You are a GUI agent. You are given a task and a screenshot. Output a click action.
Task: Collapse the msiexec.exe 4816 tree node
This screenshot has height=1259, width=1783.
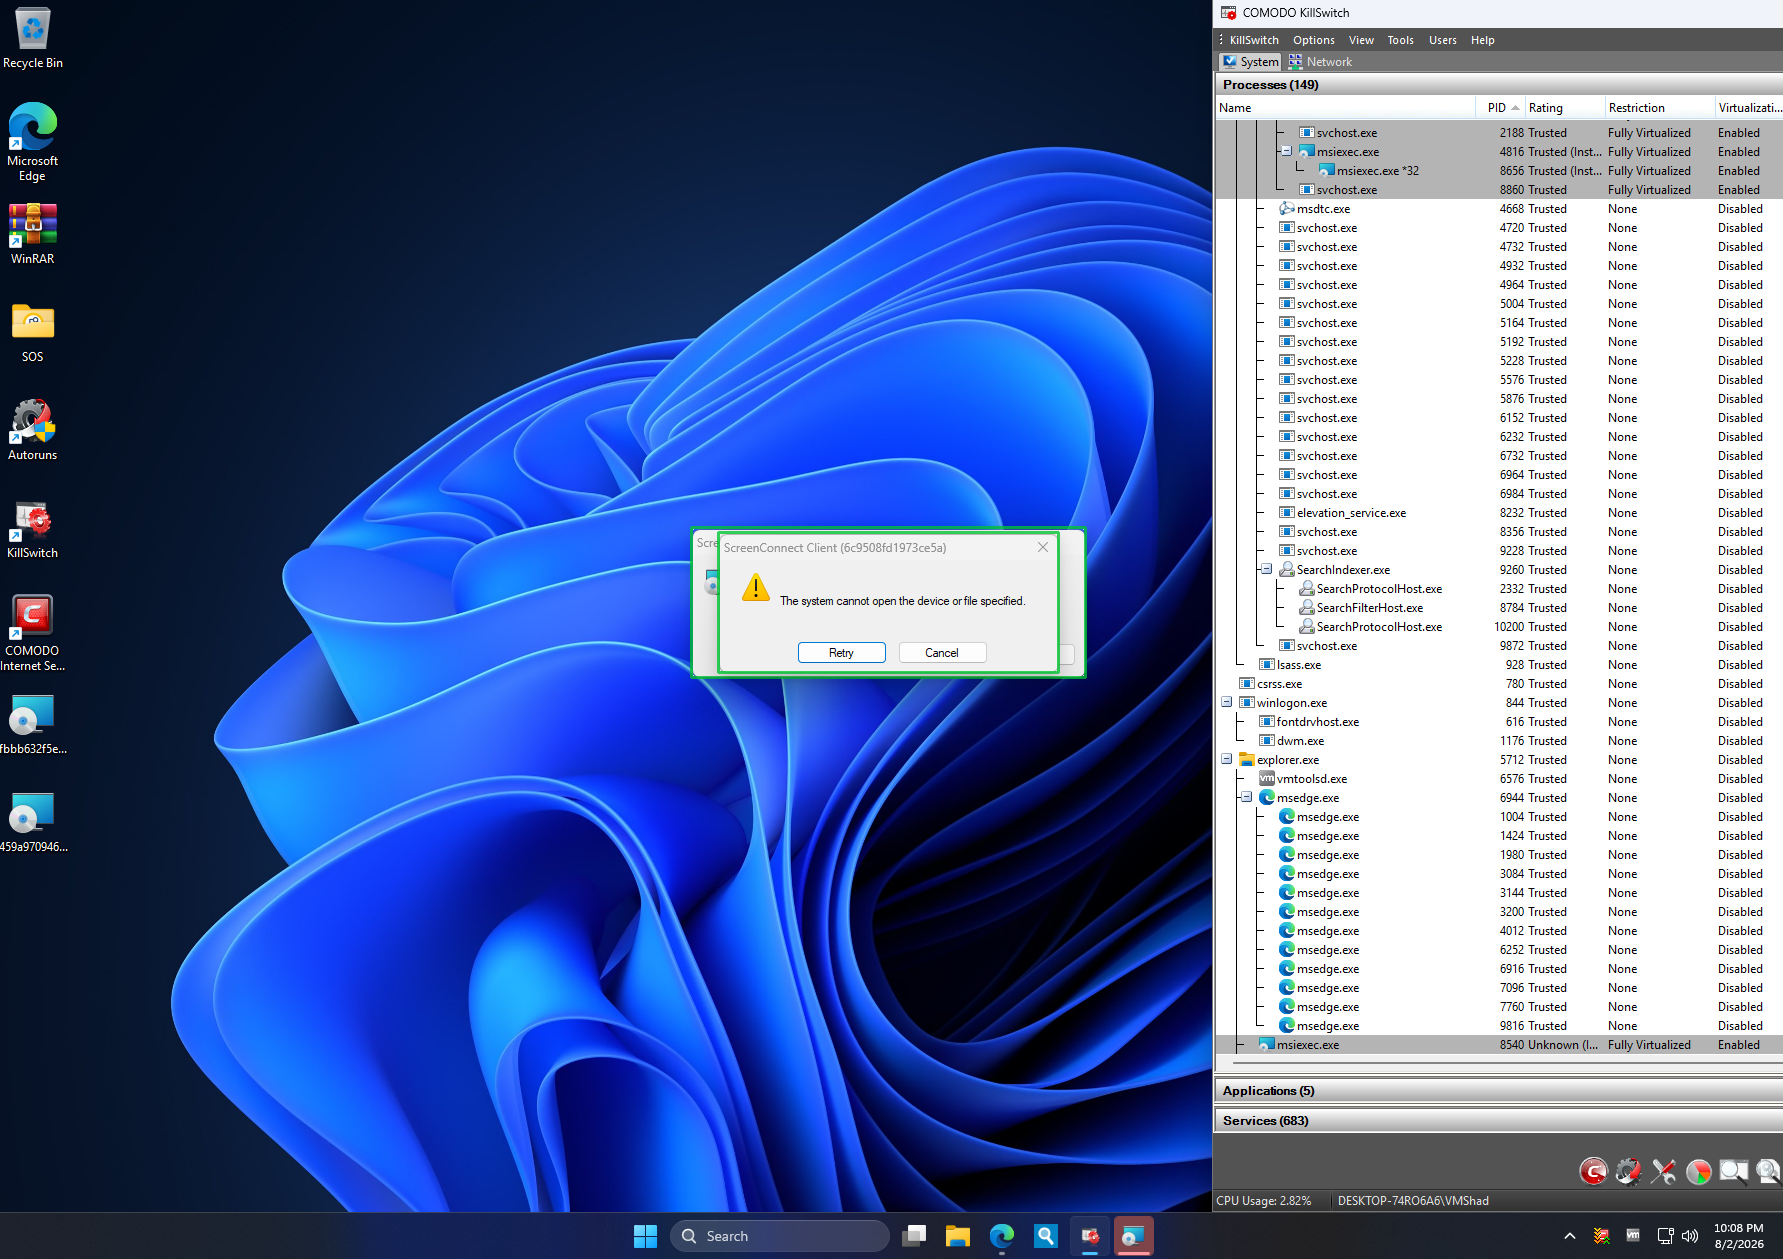(x=1287, y=151)
